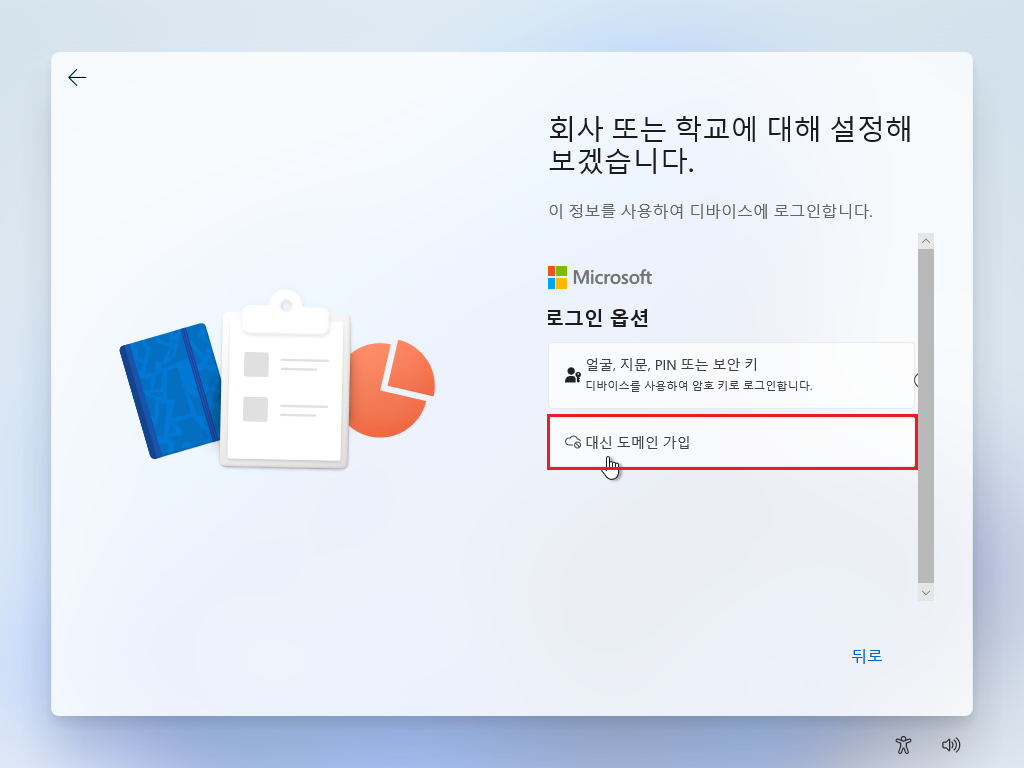Viewport: 1024px width, 768px height.
Task: Click the 뒤로 link
Action: click(866, 656)
